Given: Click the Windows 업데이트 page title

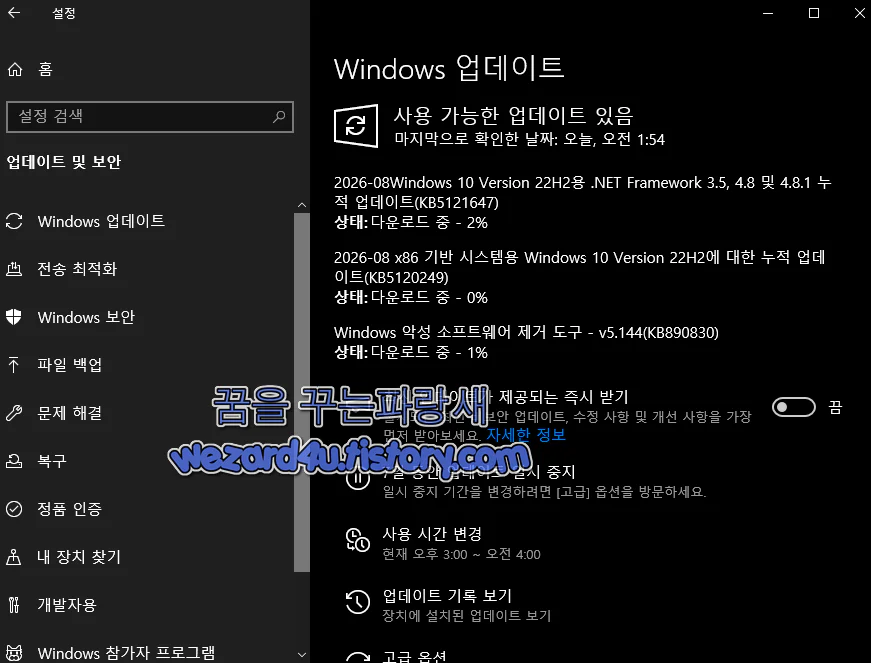Looking at the screenshot, I should tap(449, 69).
